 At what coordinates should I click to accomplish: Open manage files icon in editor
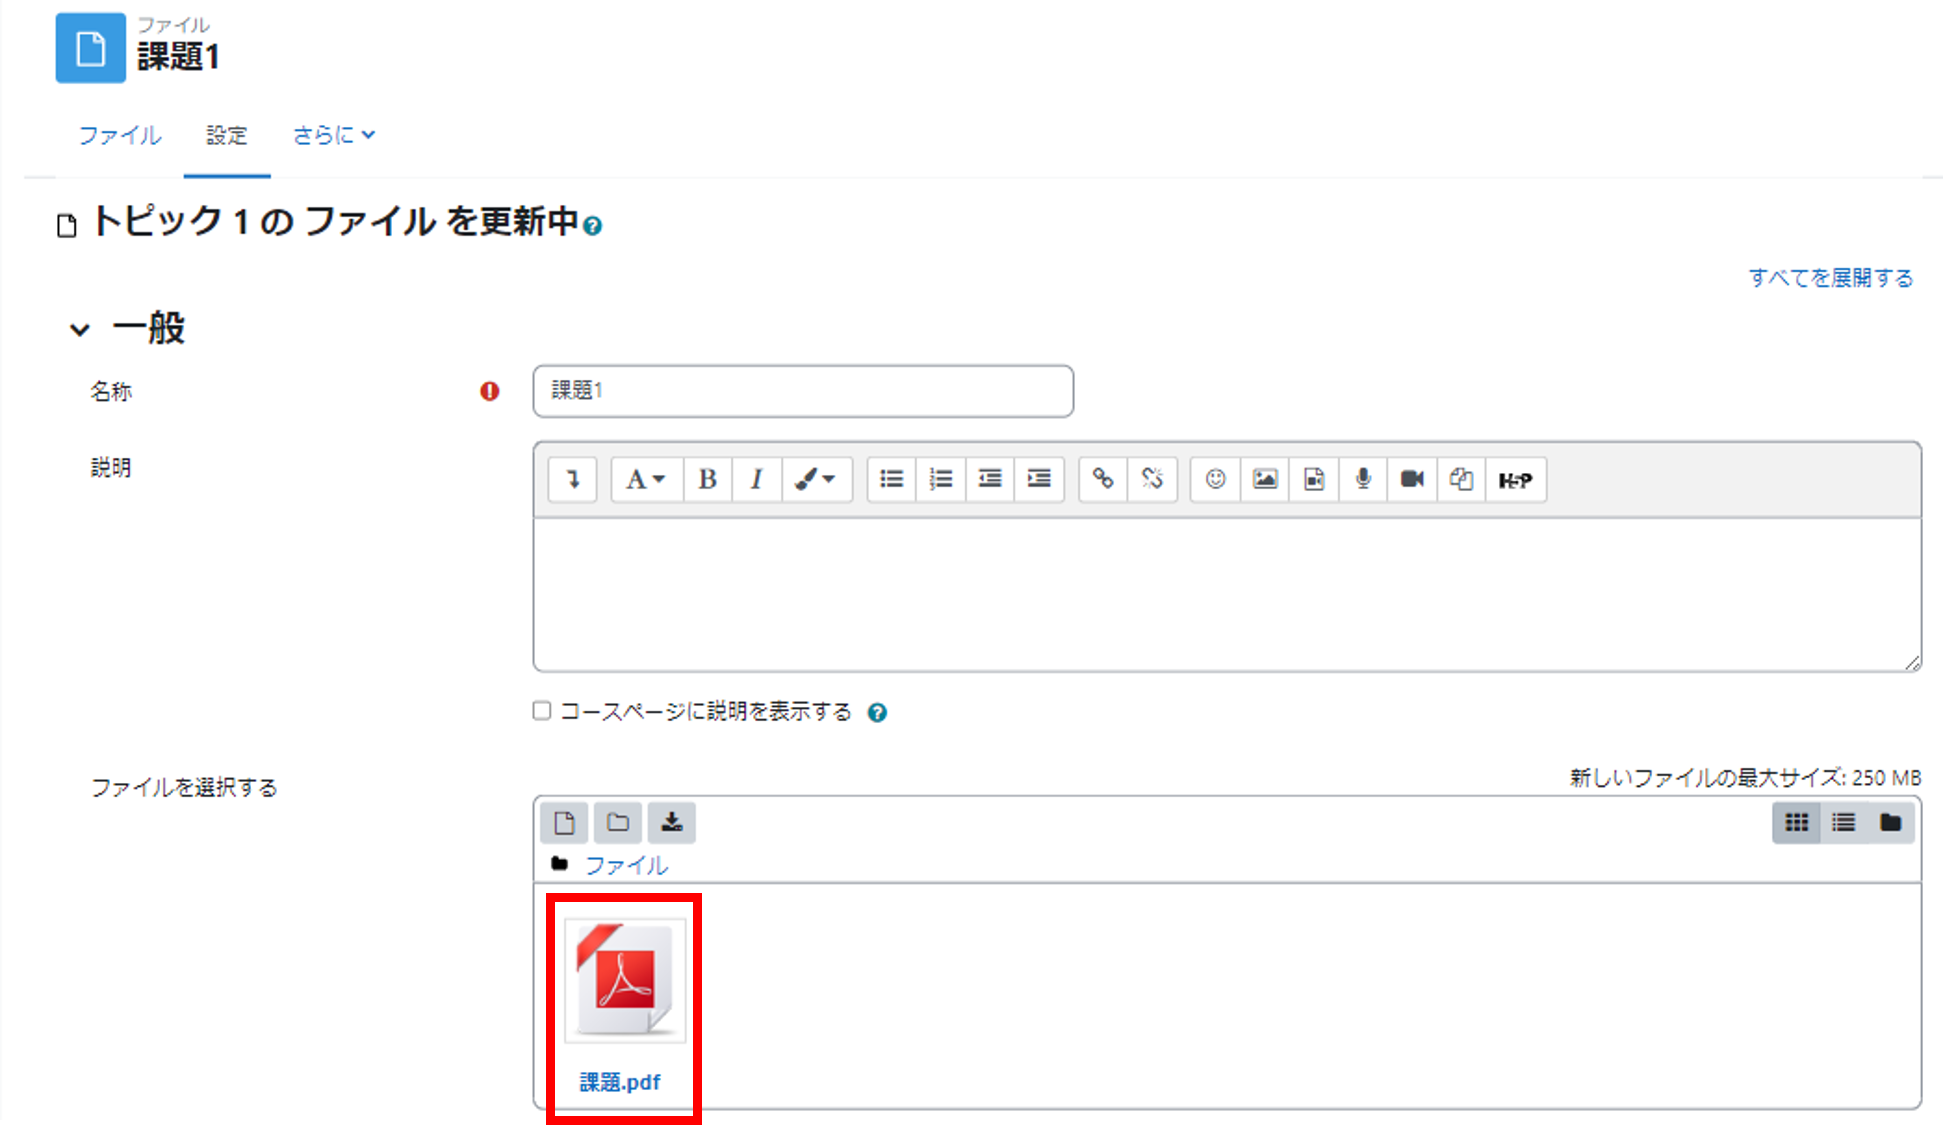(1461, 479)
